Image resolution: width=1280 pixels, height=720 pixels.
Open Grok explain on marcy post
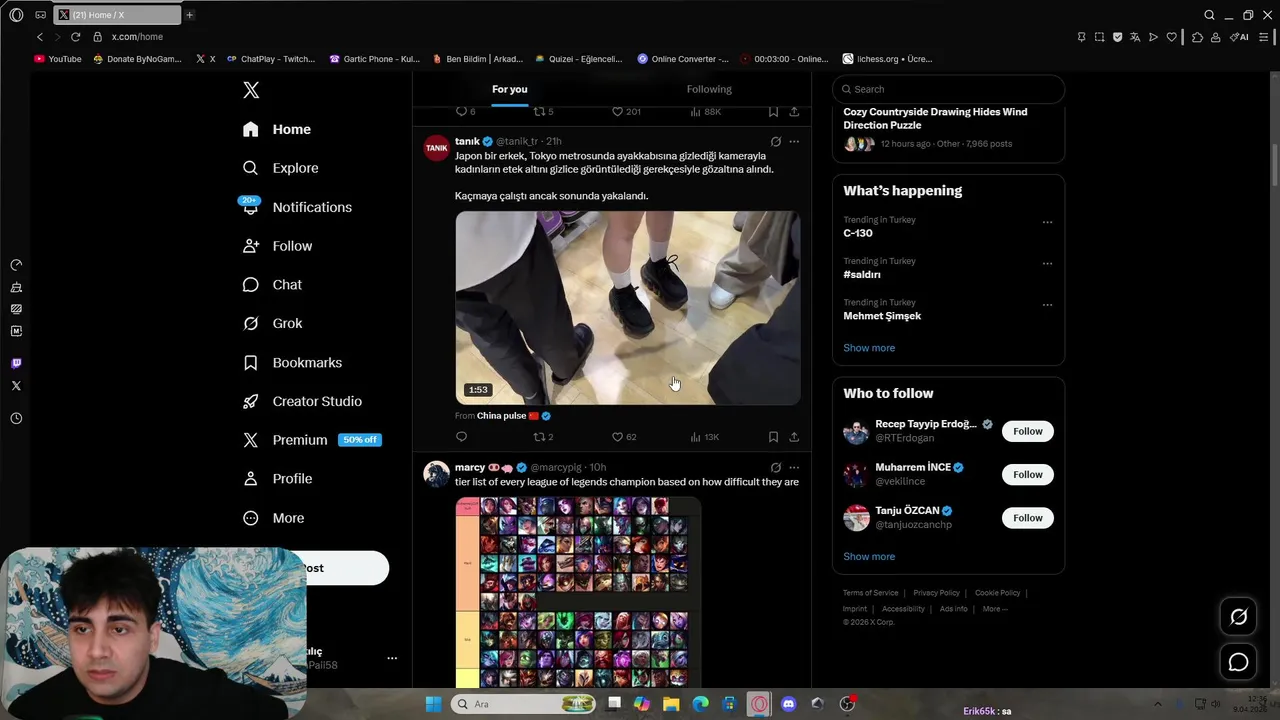(x=775, y=467)
